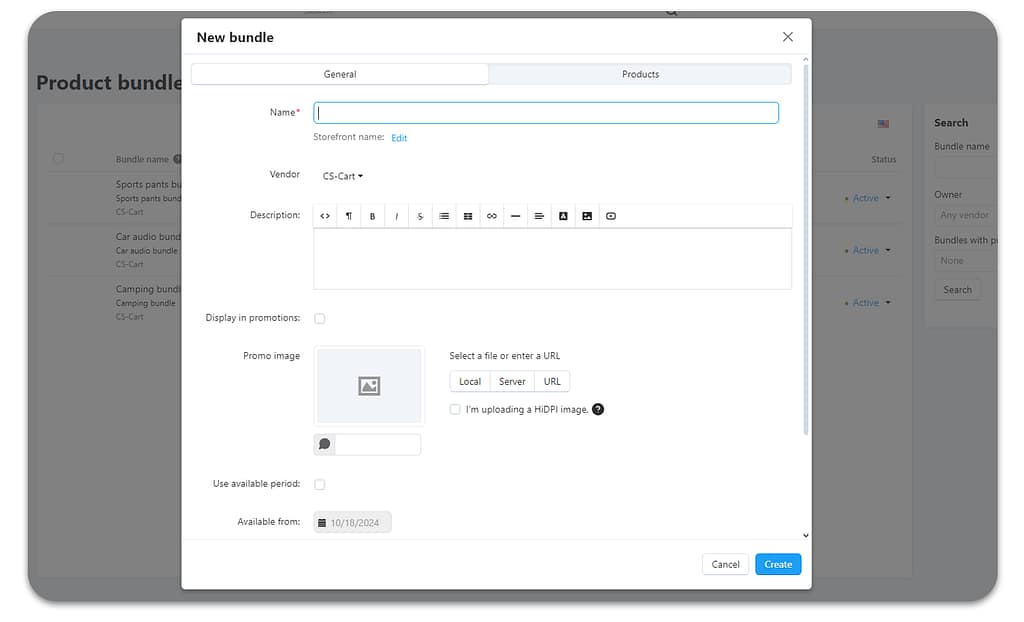This screenshot has width=1024, height=622.
Task: Switch to the Products tab
Action: click(x=640, y=74)
